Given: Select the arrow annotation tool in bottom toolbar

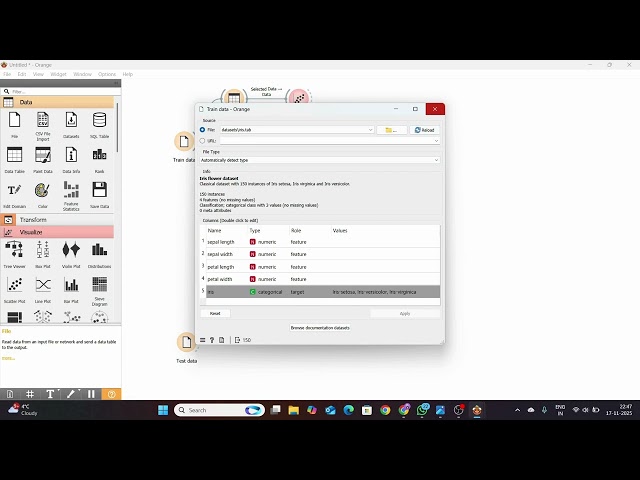Looking at the screenshot, I should click(x=71, y=394).
